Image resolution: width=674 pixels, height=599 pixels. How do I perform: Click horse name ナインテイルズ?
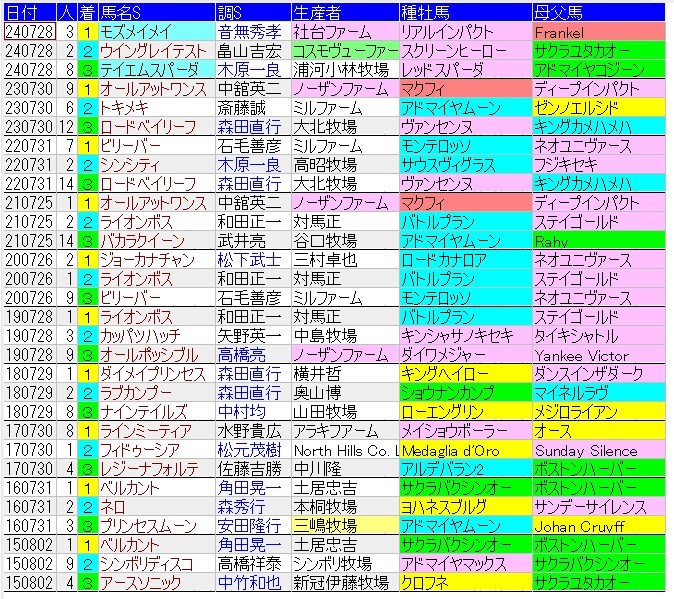[x=157, y=412]
